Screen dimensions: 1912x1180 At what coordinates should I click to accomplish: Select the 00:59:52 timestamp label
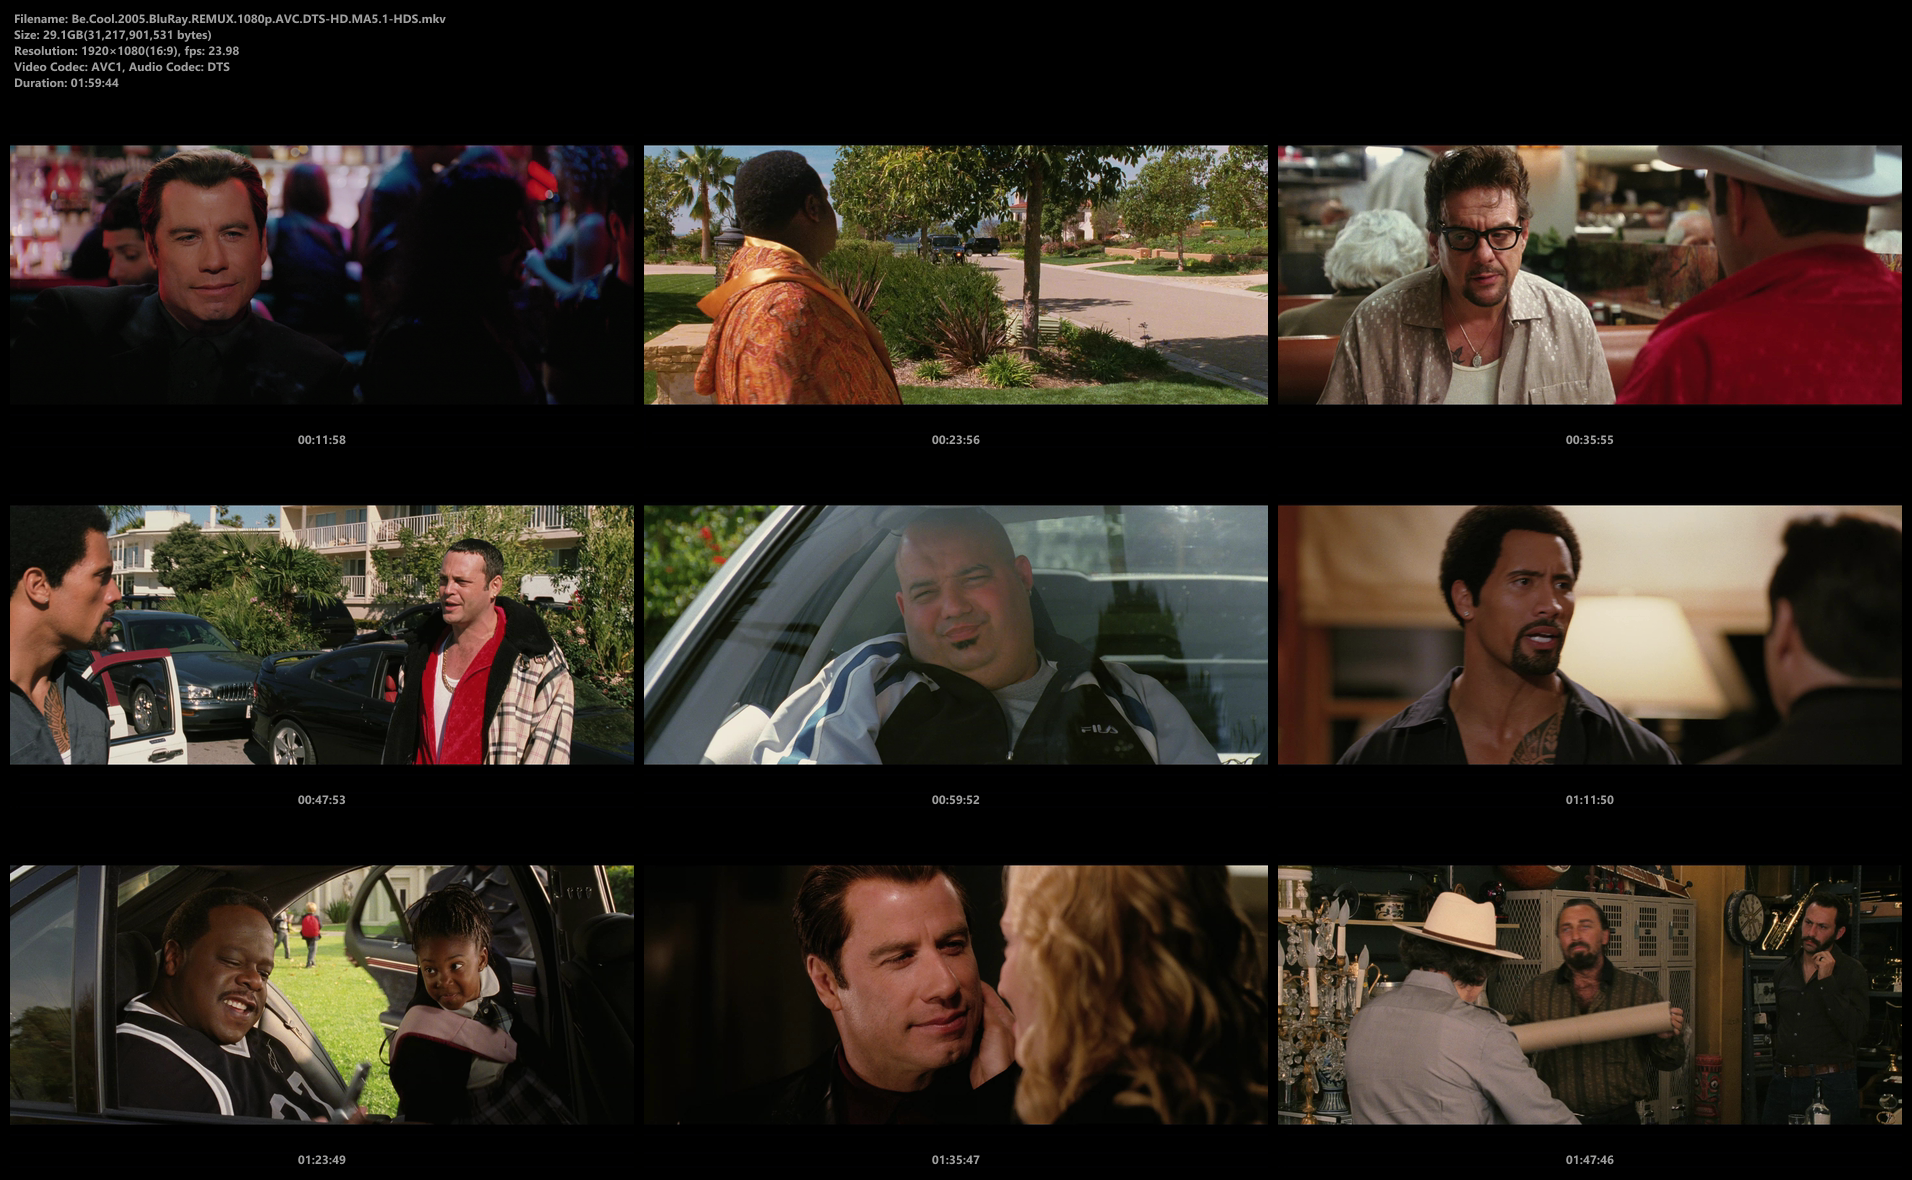coord(955,800)
